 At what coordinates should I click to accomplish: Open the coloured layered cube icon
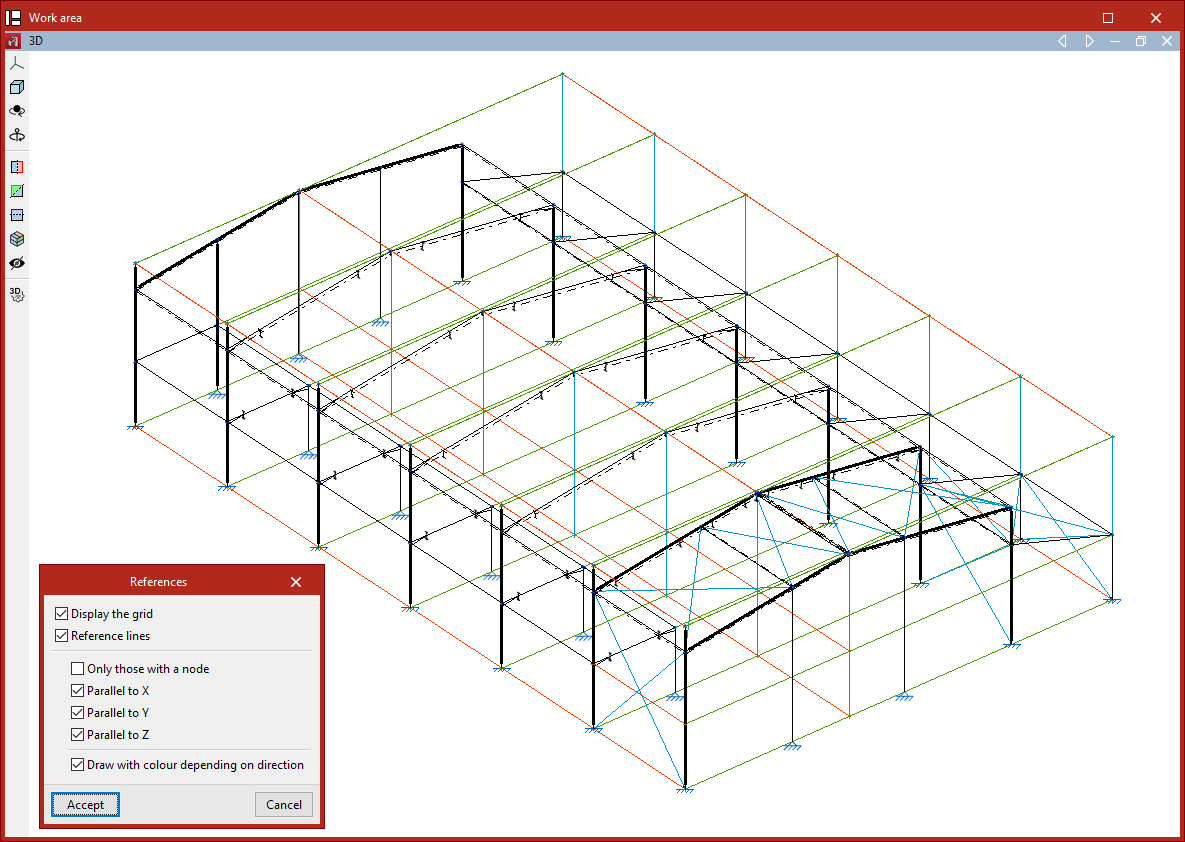(x=17, y=239)
